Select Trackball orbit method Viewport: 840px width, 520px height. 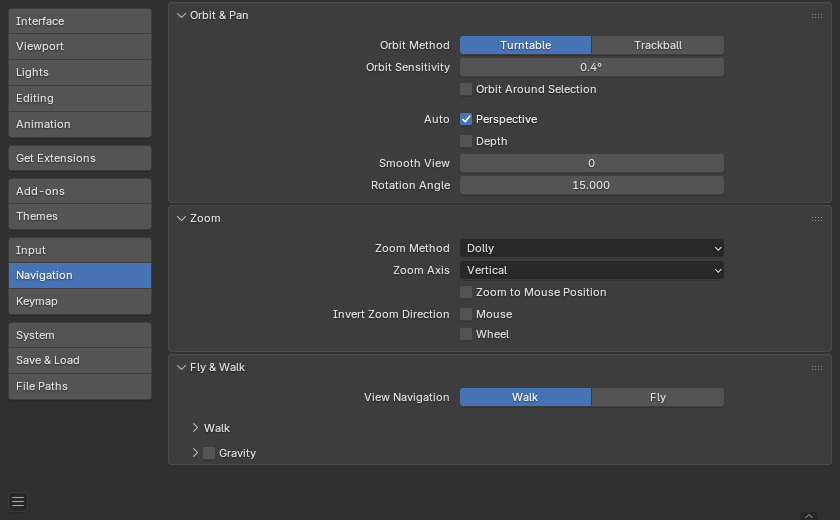[658, 45]
